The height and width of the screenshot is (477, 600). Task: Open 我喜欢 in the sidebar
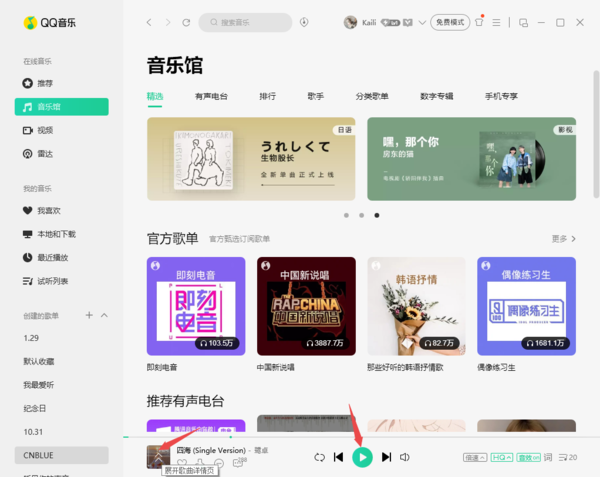coord(48,211)
